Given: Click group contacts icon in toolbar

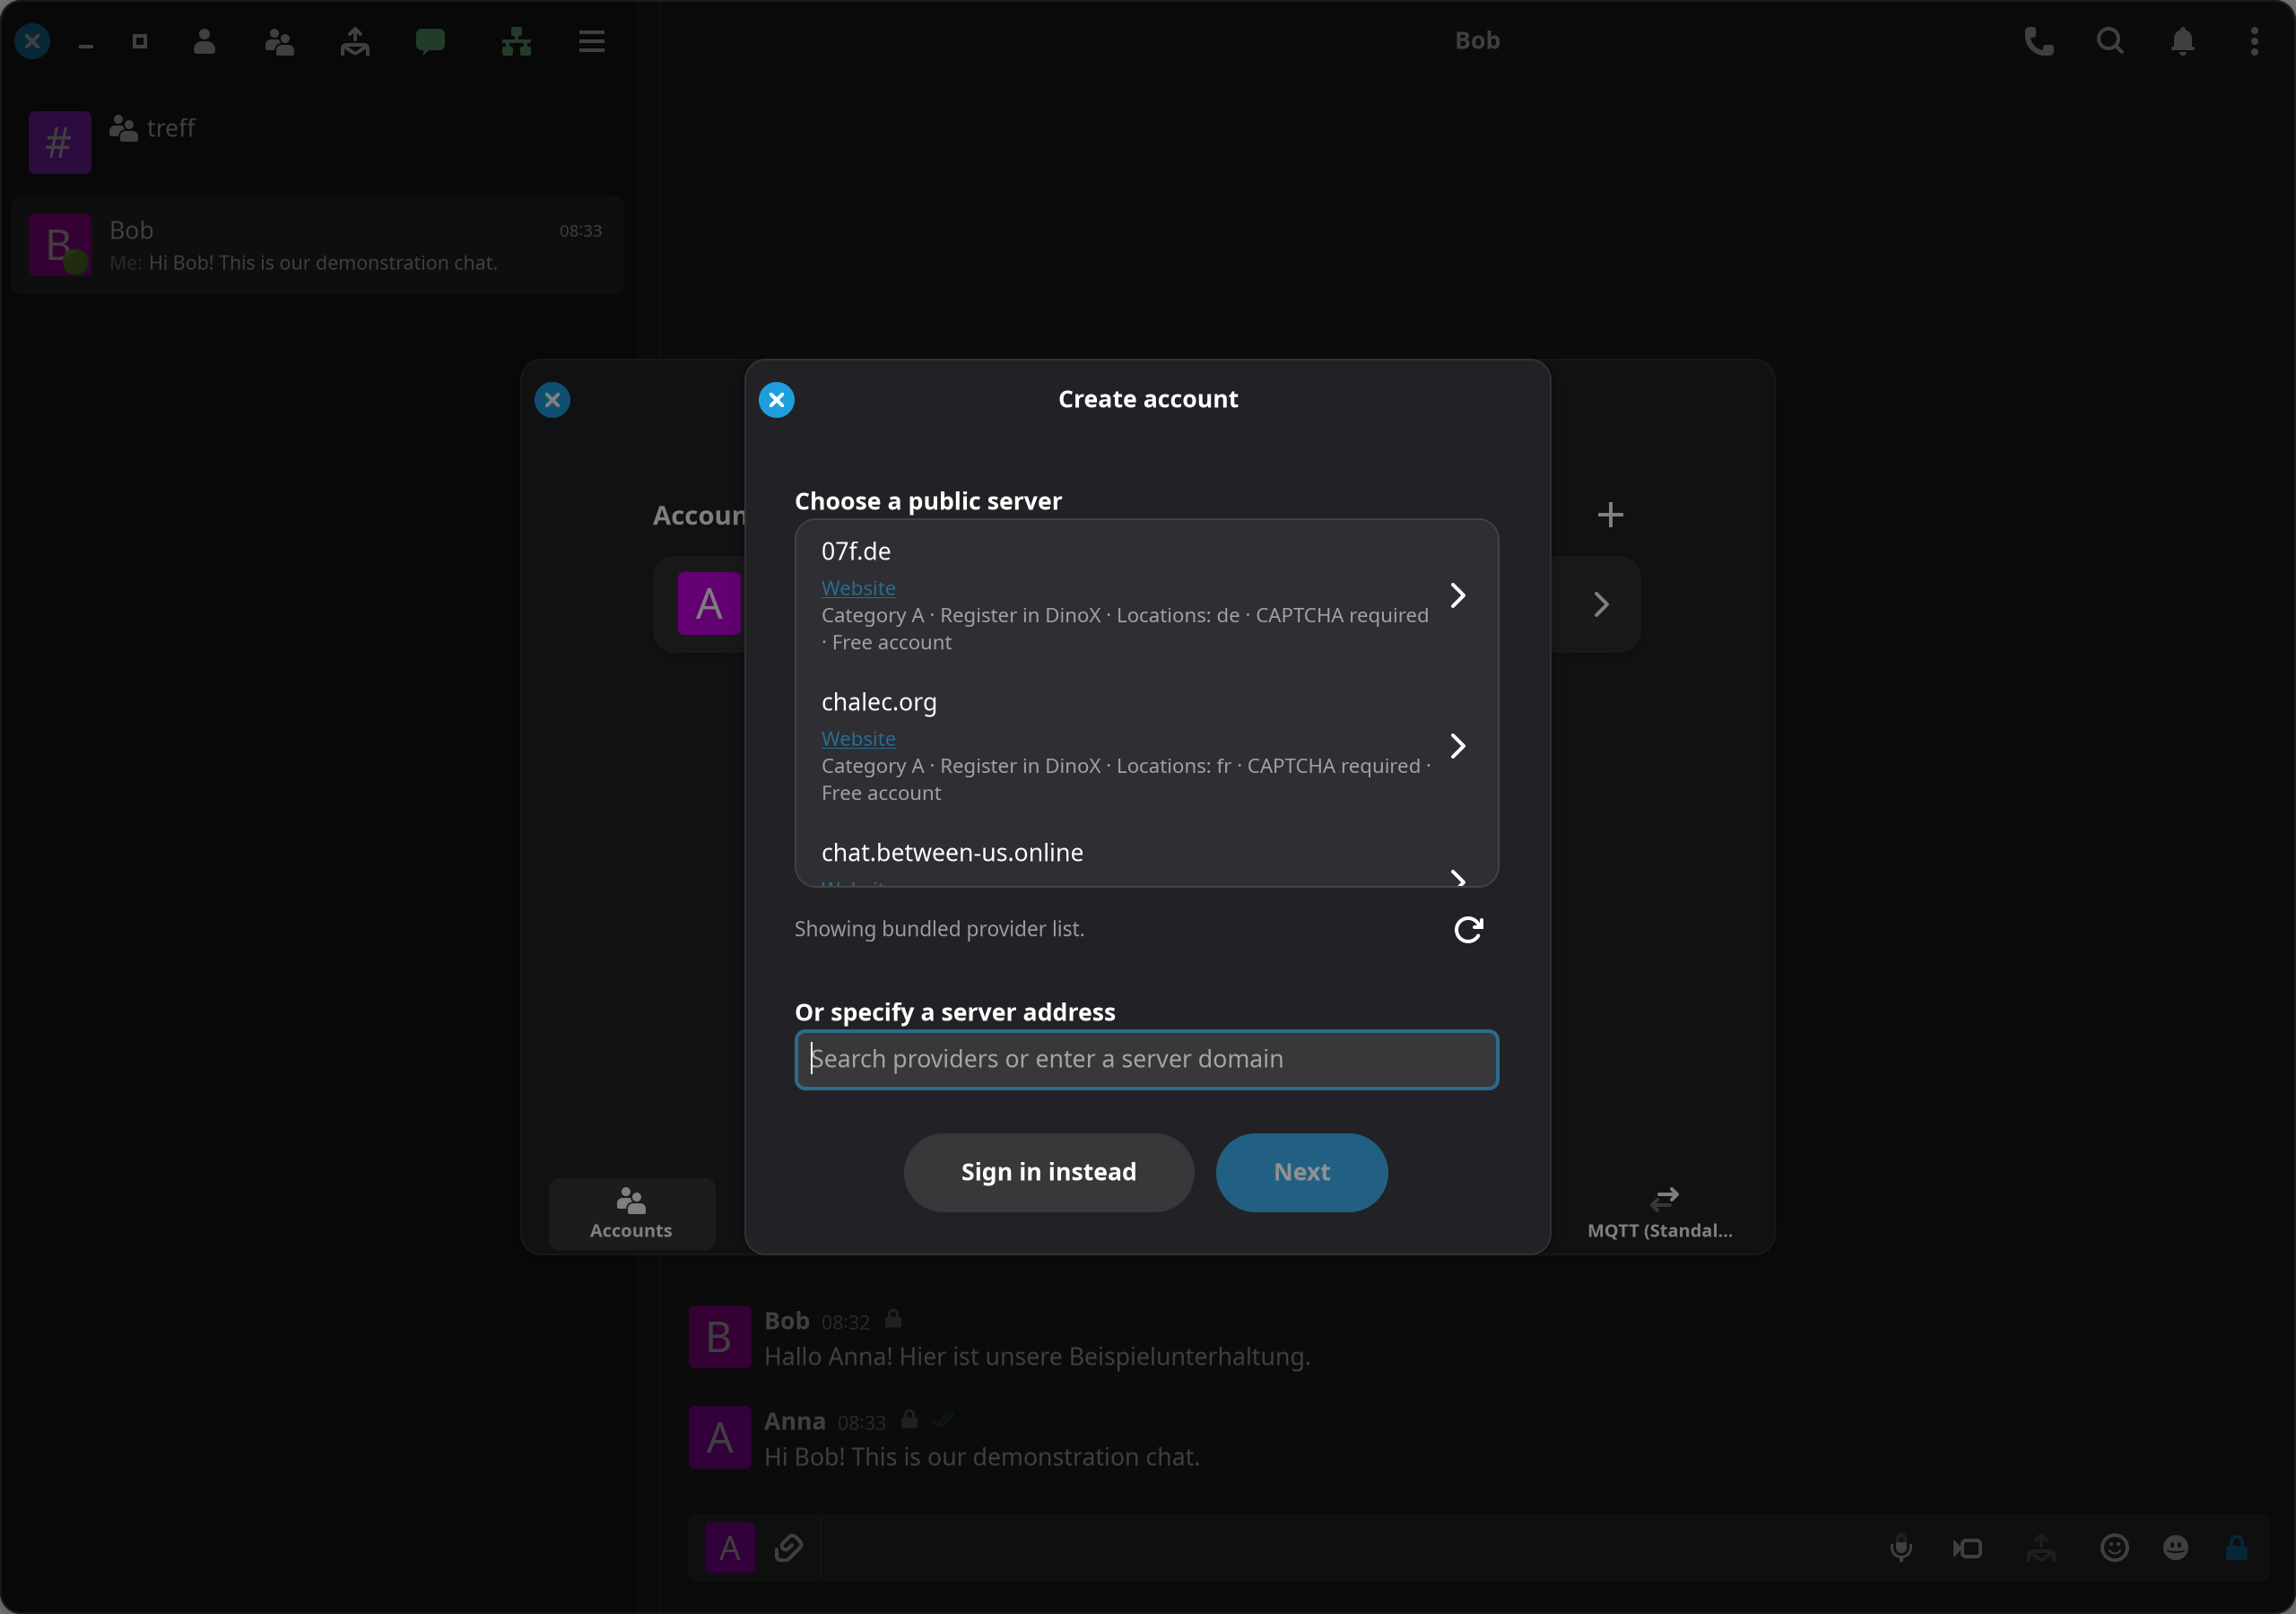Looking at the screenshot, I should pos(279,41).
